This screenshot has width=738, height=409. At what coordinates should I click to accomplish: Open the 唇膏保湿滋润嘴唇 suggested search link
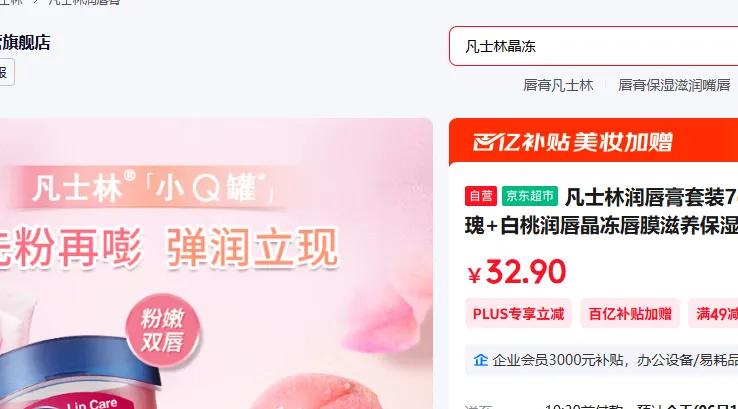[674, 85]
